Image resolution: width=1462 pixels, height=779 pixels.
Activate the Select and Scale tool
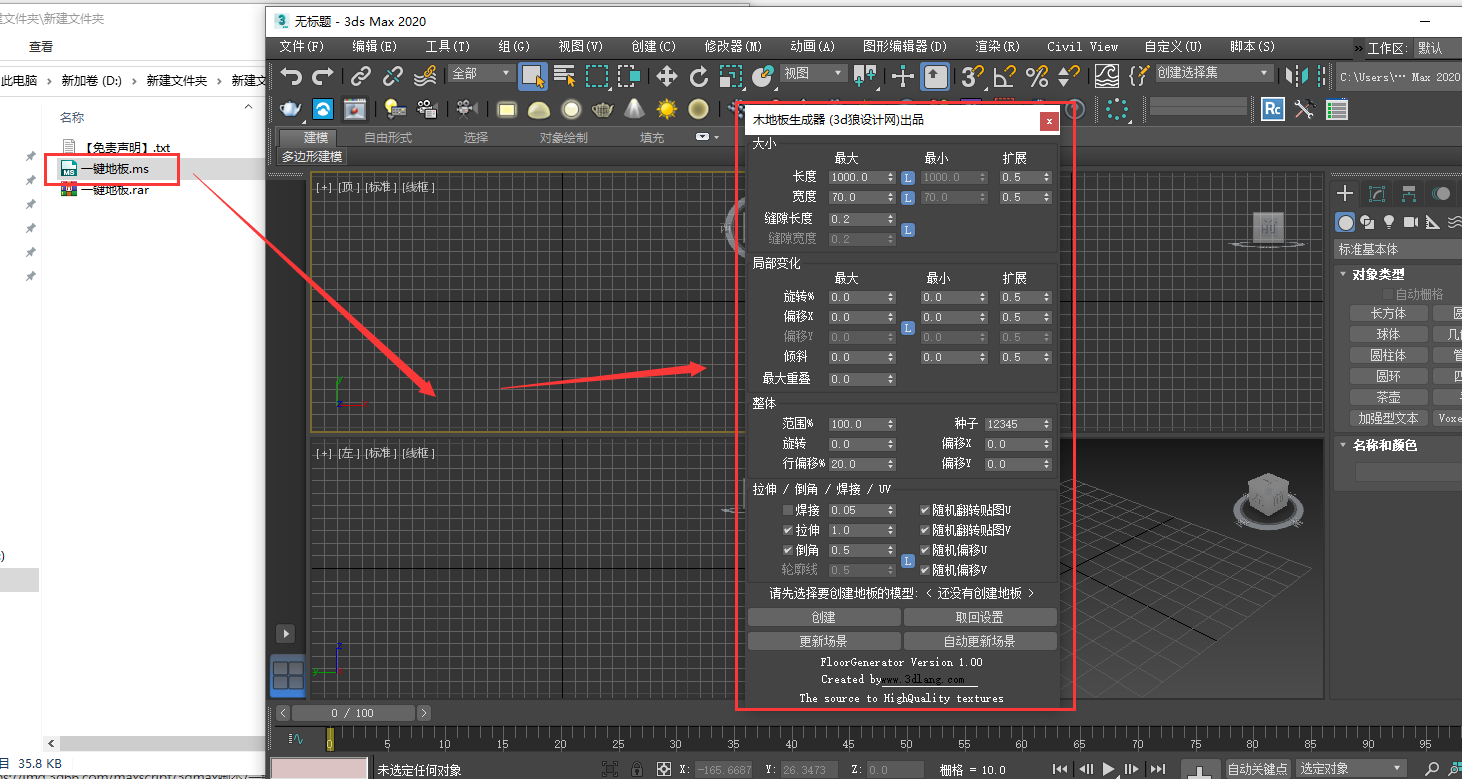coord(731,75)
